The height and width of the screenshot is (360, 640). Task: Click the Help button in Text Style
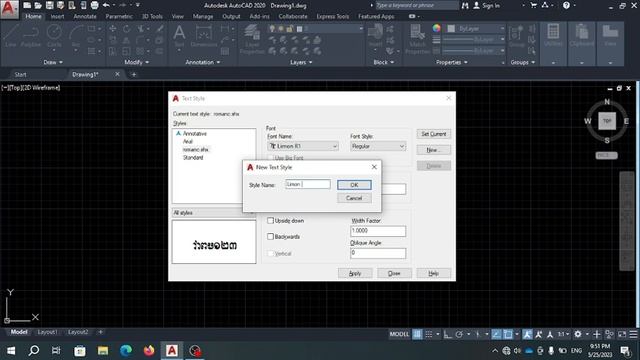[433, 273]
